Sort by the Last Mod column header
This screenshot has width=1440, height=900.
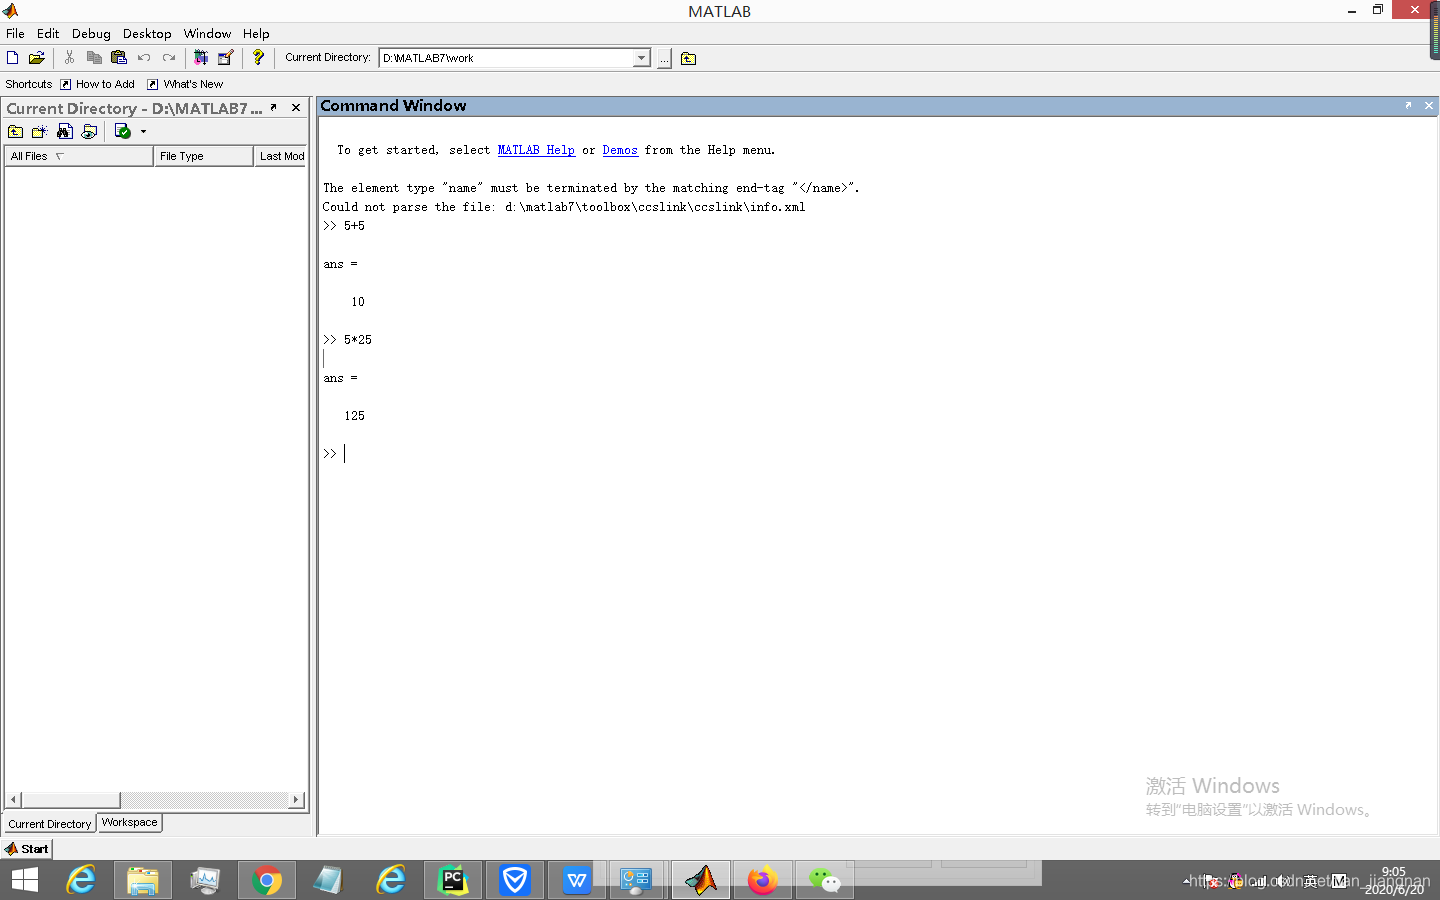(281, 156)
